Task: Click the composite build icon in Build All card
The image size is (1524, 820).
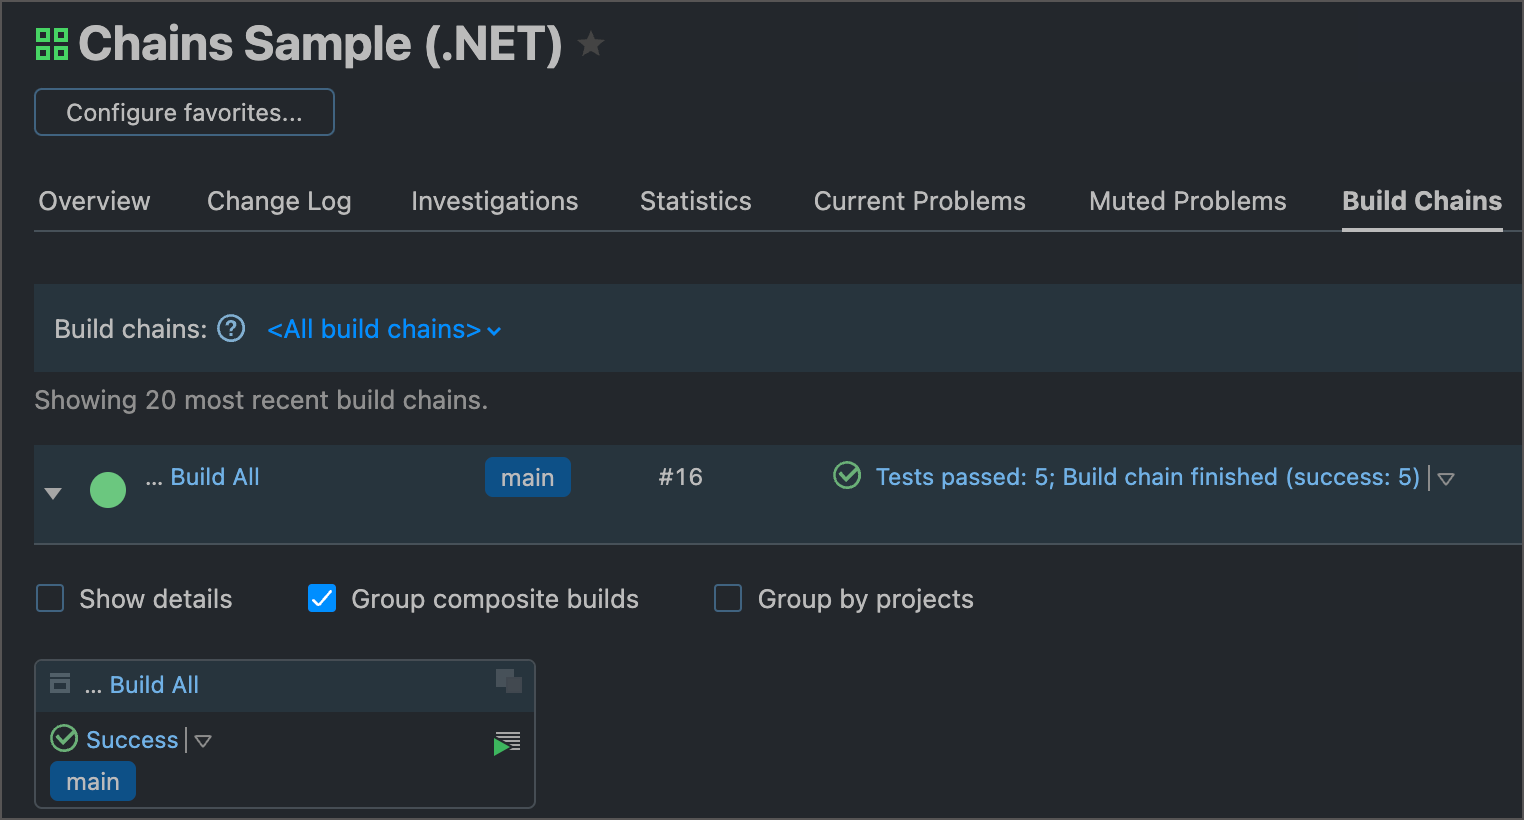Action: 60,684
